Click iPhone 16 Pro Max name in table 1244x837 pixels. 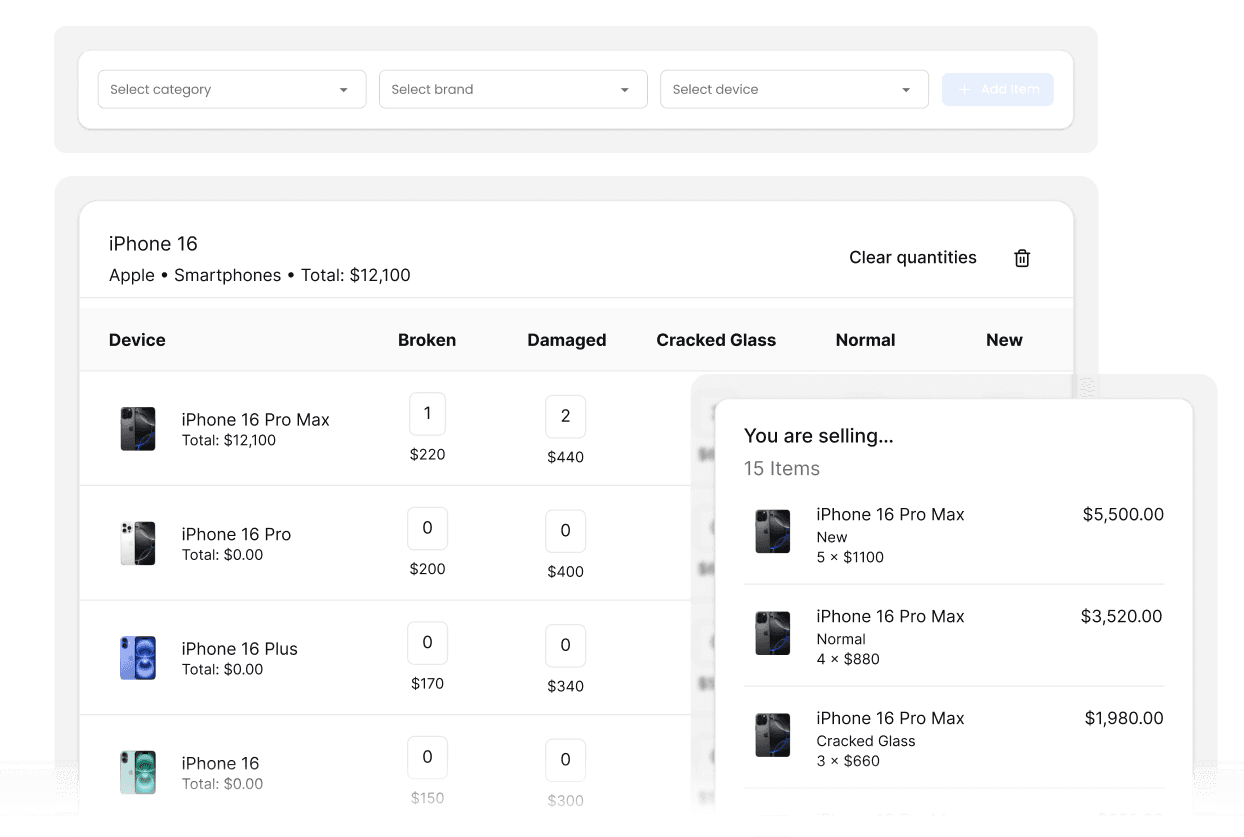[255, 420]
